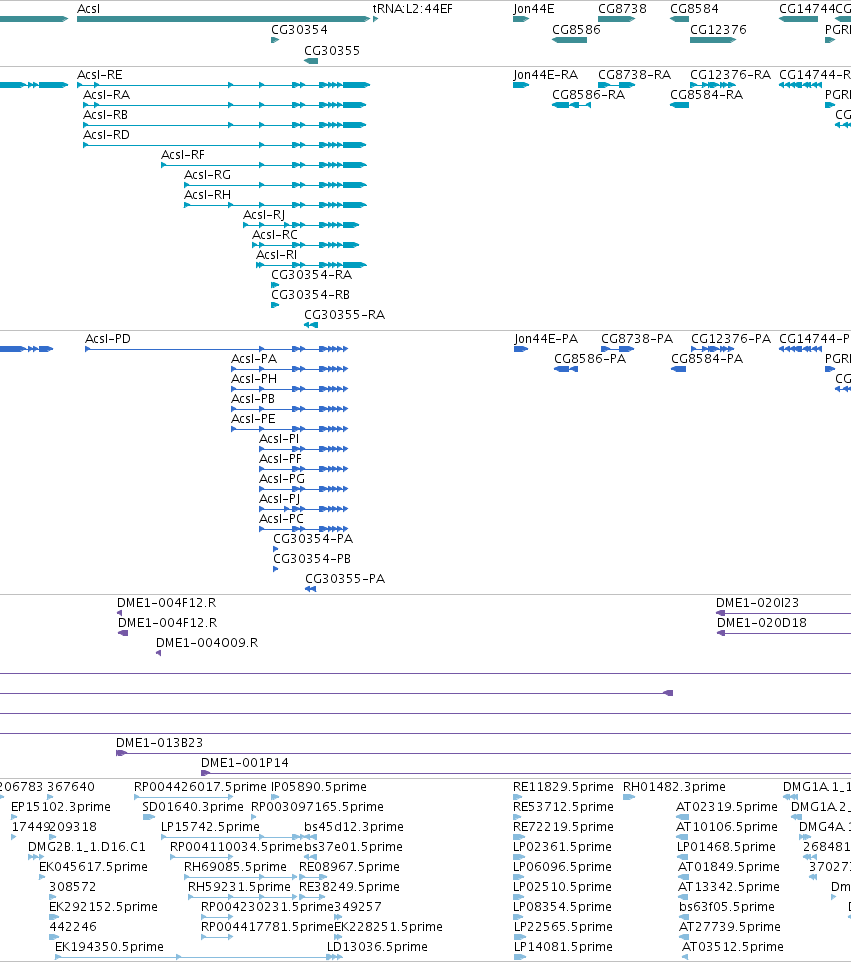Open the Acsl-RC transcript
This screenshot has width=851, height=962.
click(306, 245)
